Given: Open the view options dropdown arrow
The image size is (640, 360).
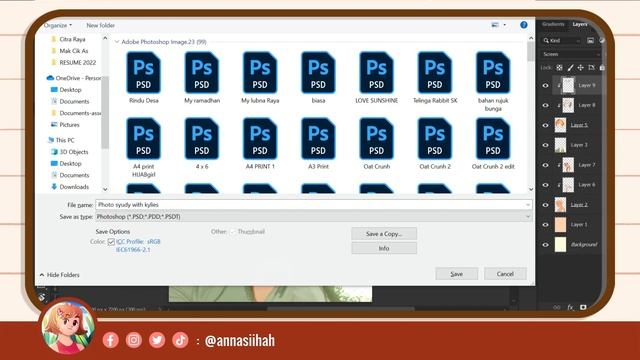Looking at the screenshot, I should (504, 25).
